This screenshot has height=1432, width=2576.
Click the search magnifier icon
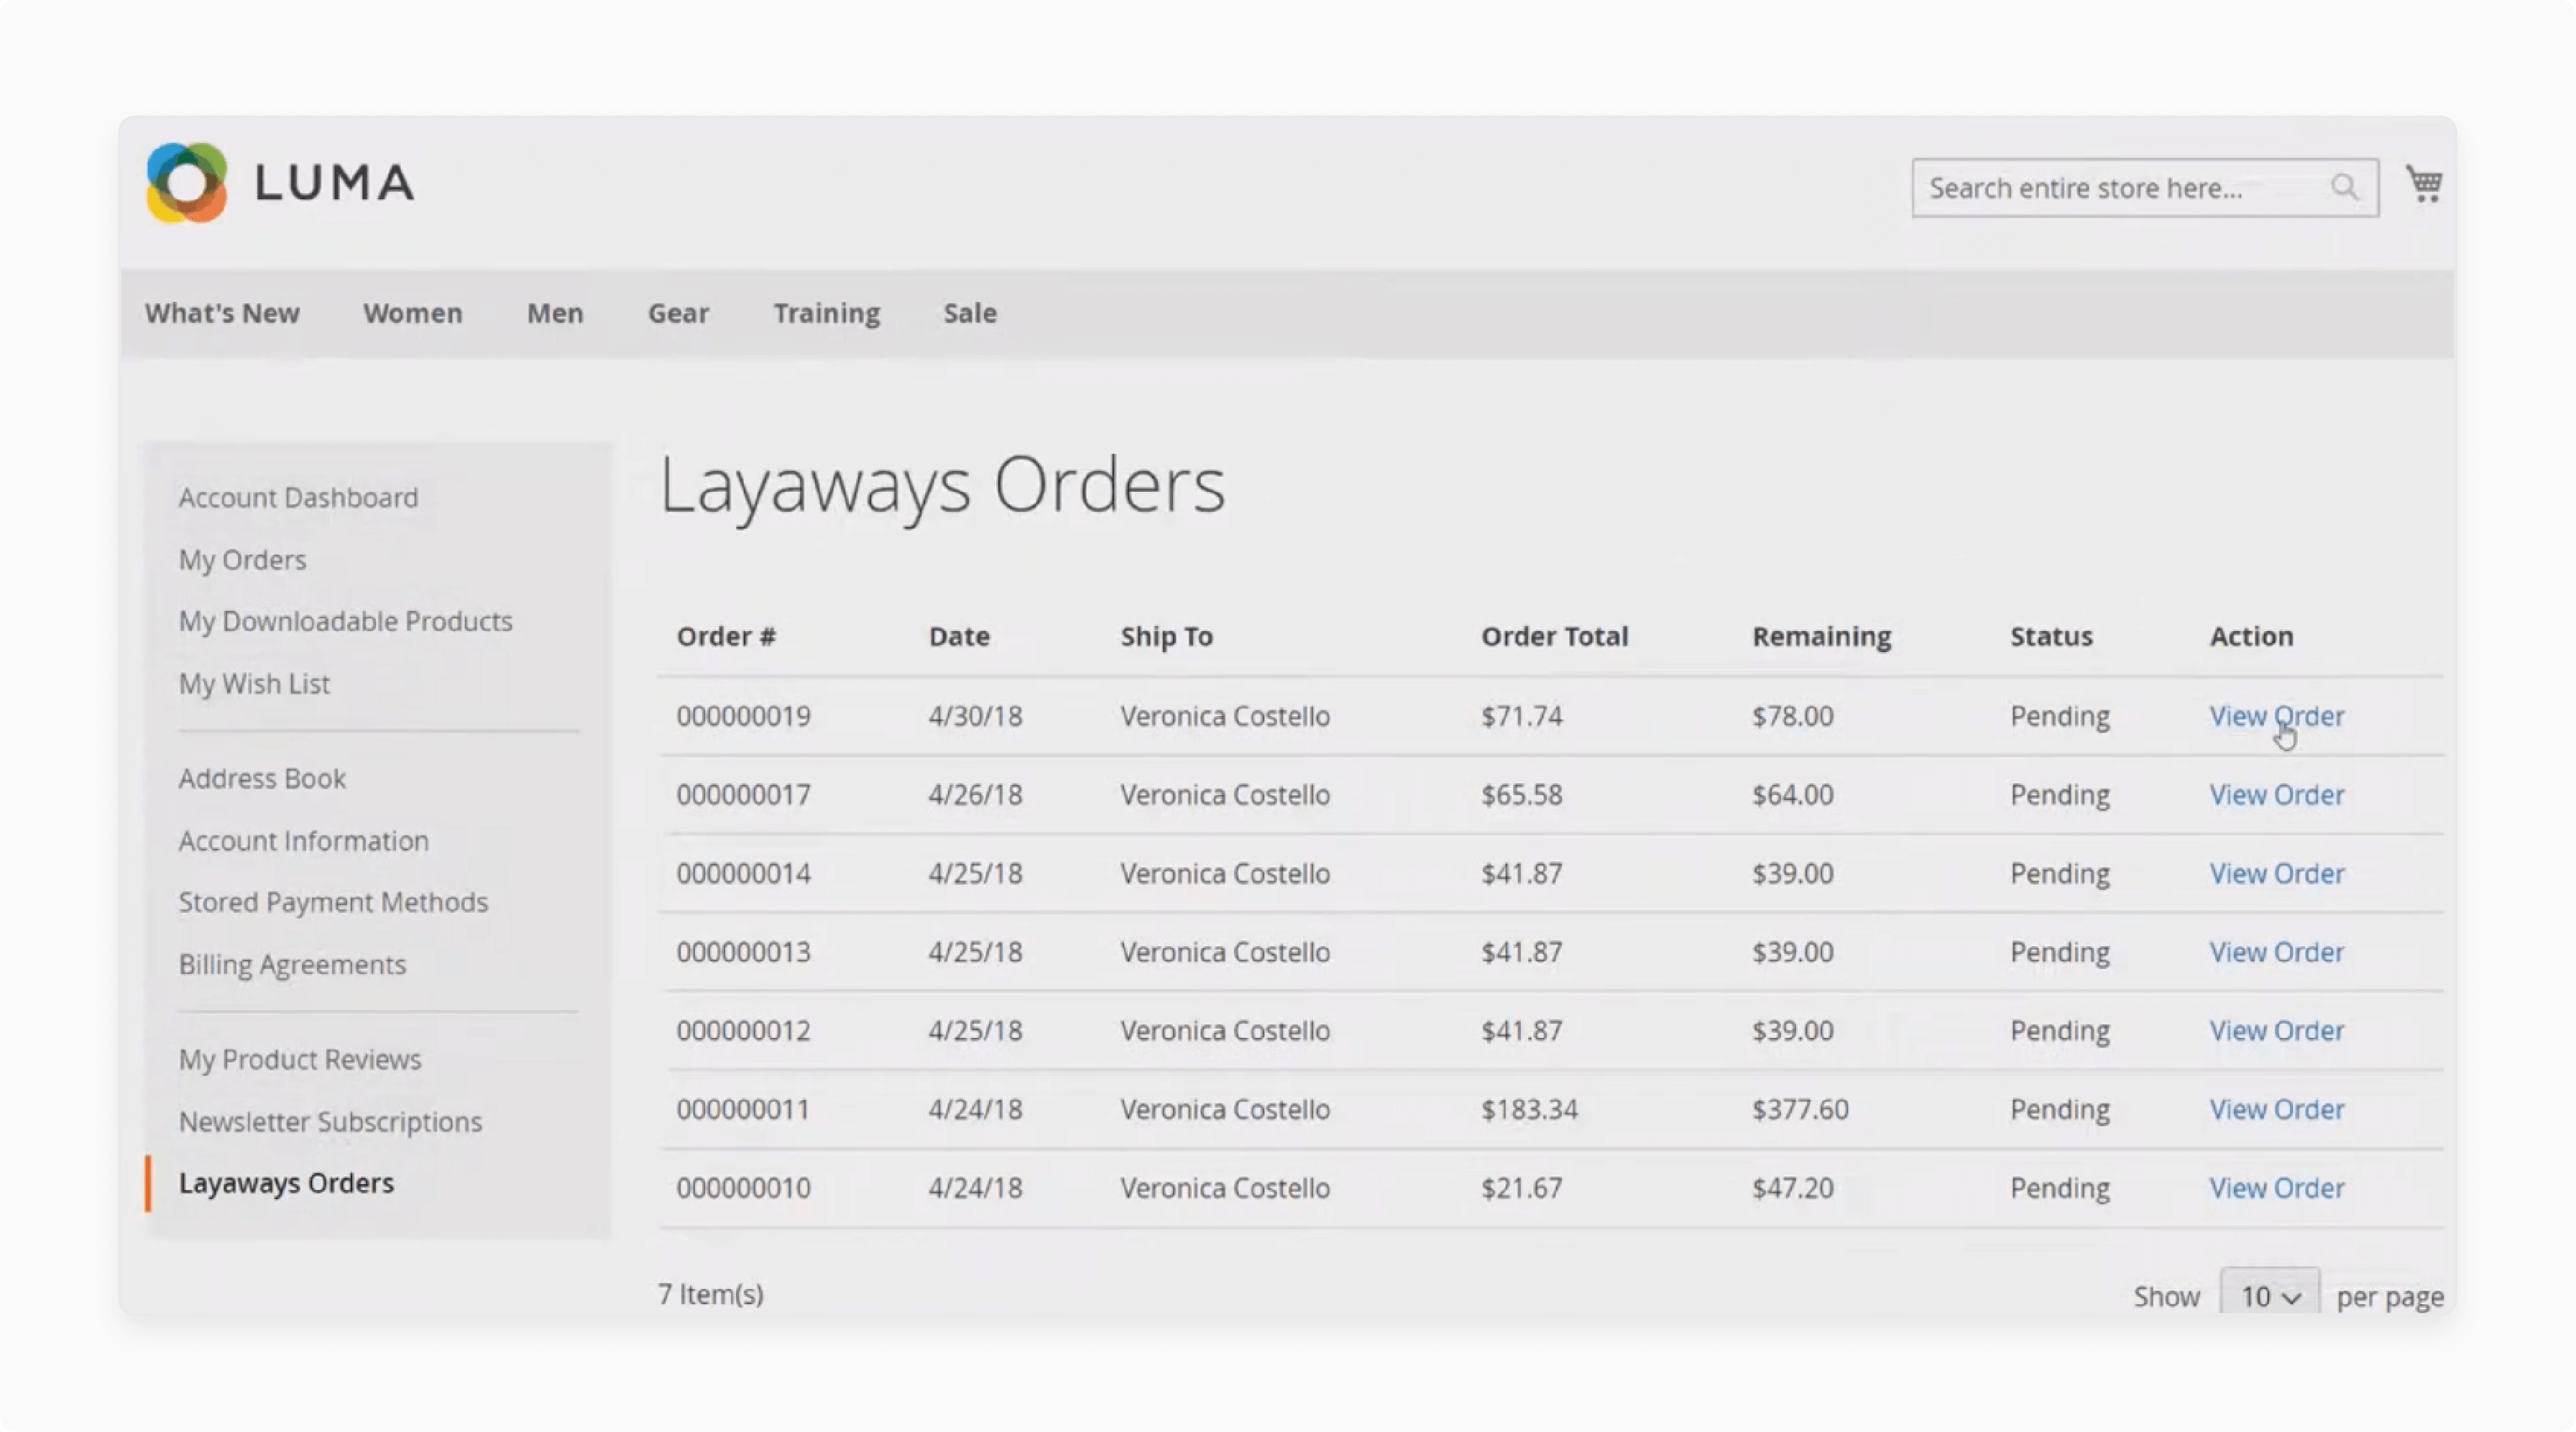[2344, 187]
